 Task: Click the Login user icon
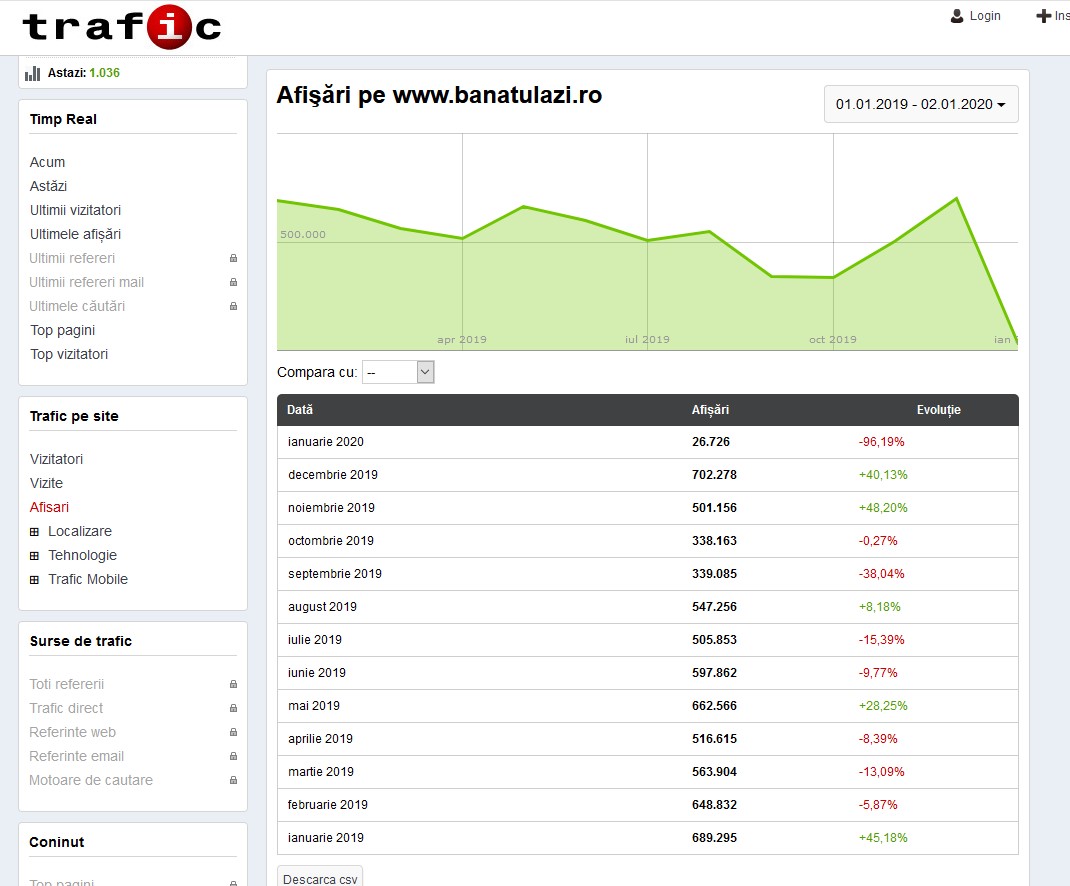[x=957, y=16]
